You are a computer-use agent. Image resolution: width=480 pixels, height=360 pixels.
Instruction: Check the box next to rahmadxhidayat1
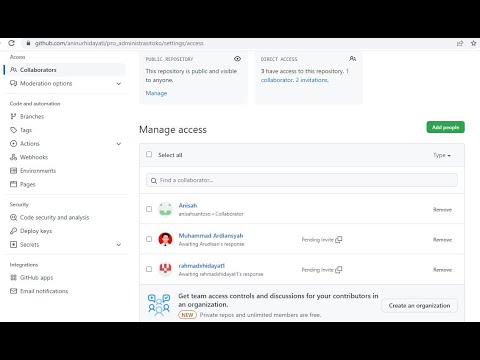coord(149,269)
